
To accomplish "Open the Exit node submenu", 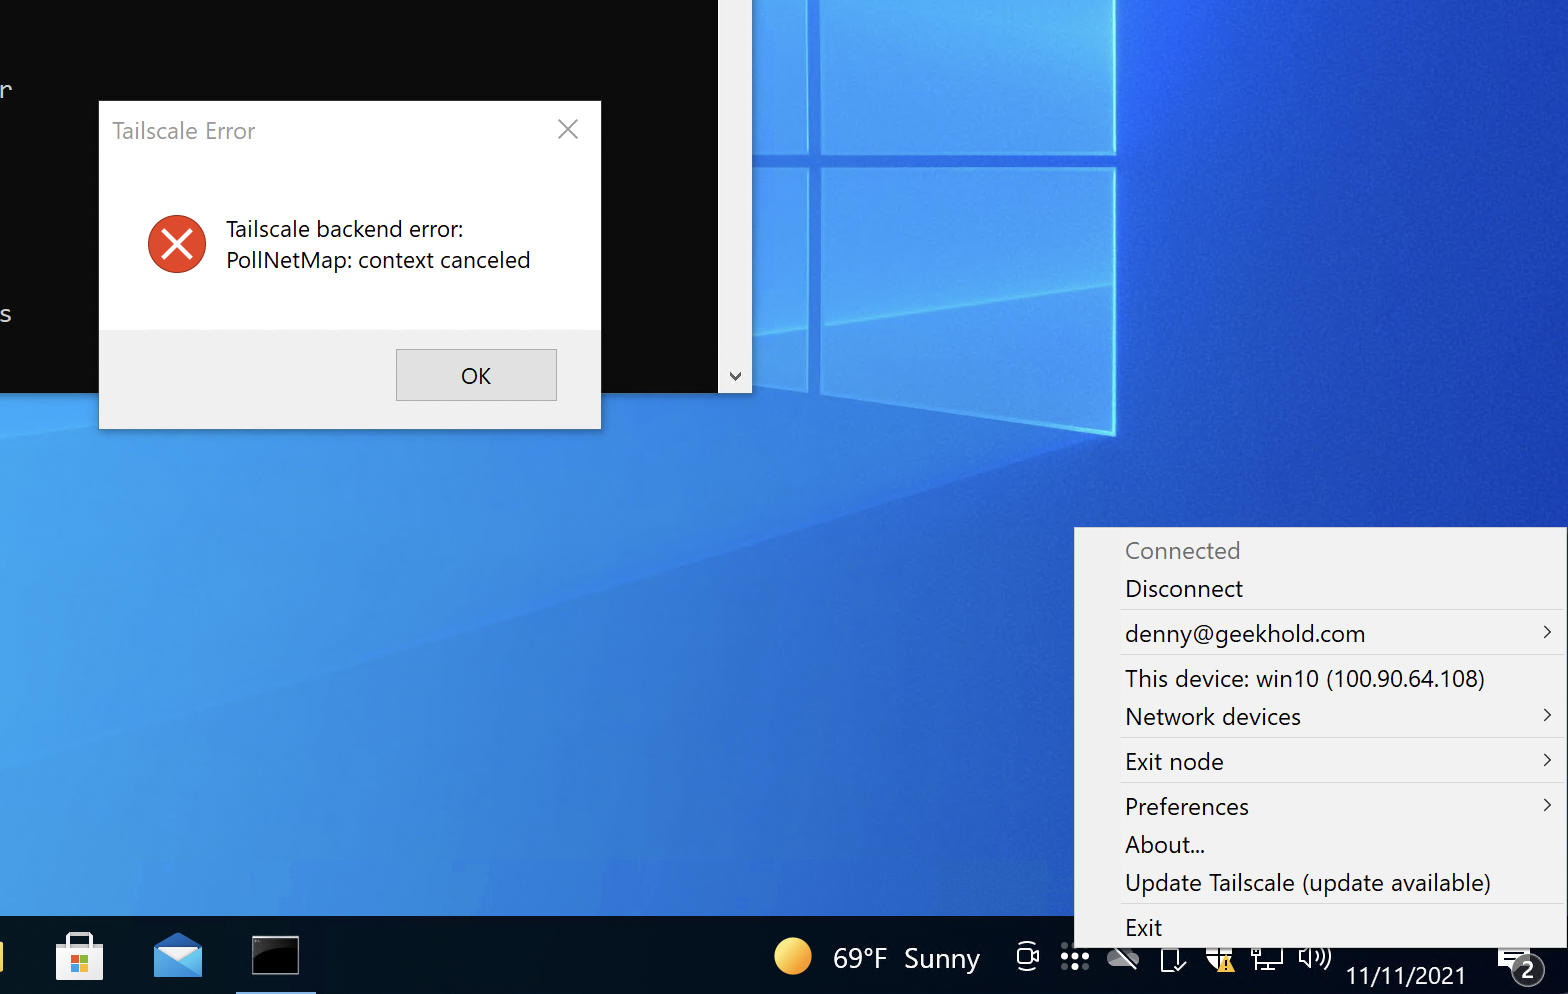I will (x=1321, y=762).
